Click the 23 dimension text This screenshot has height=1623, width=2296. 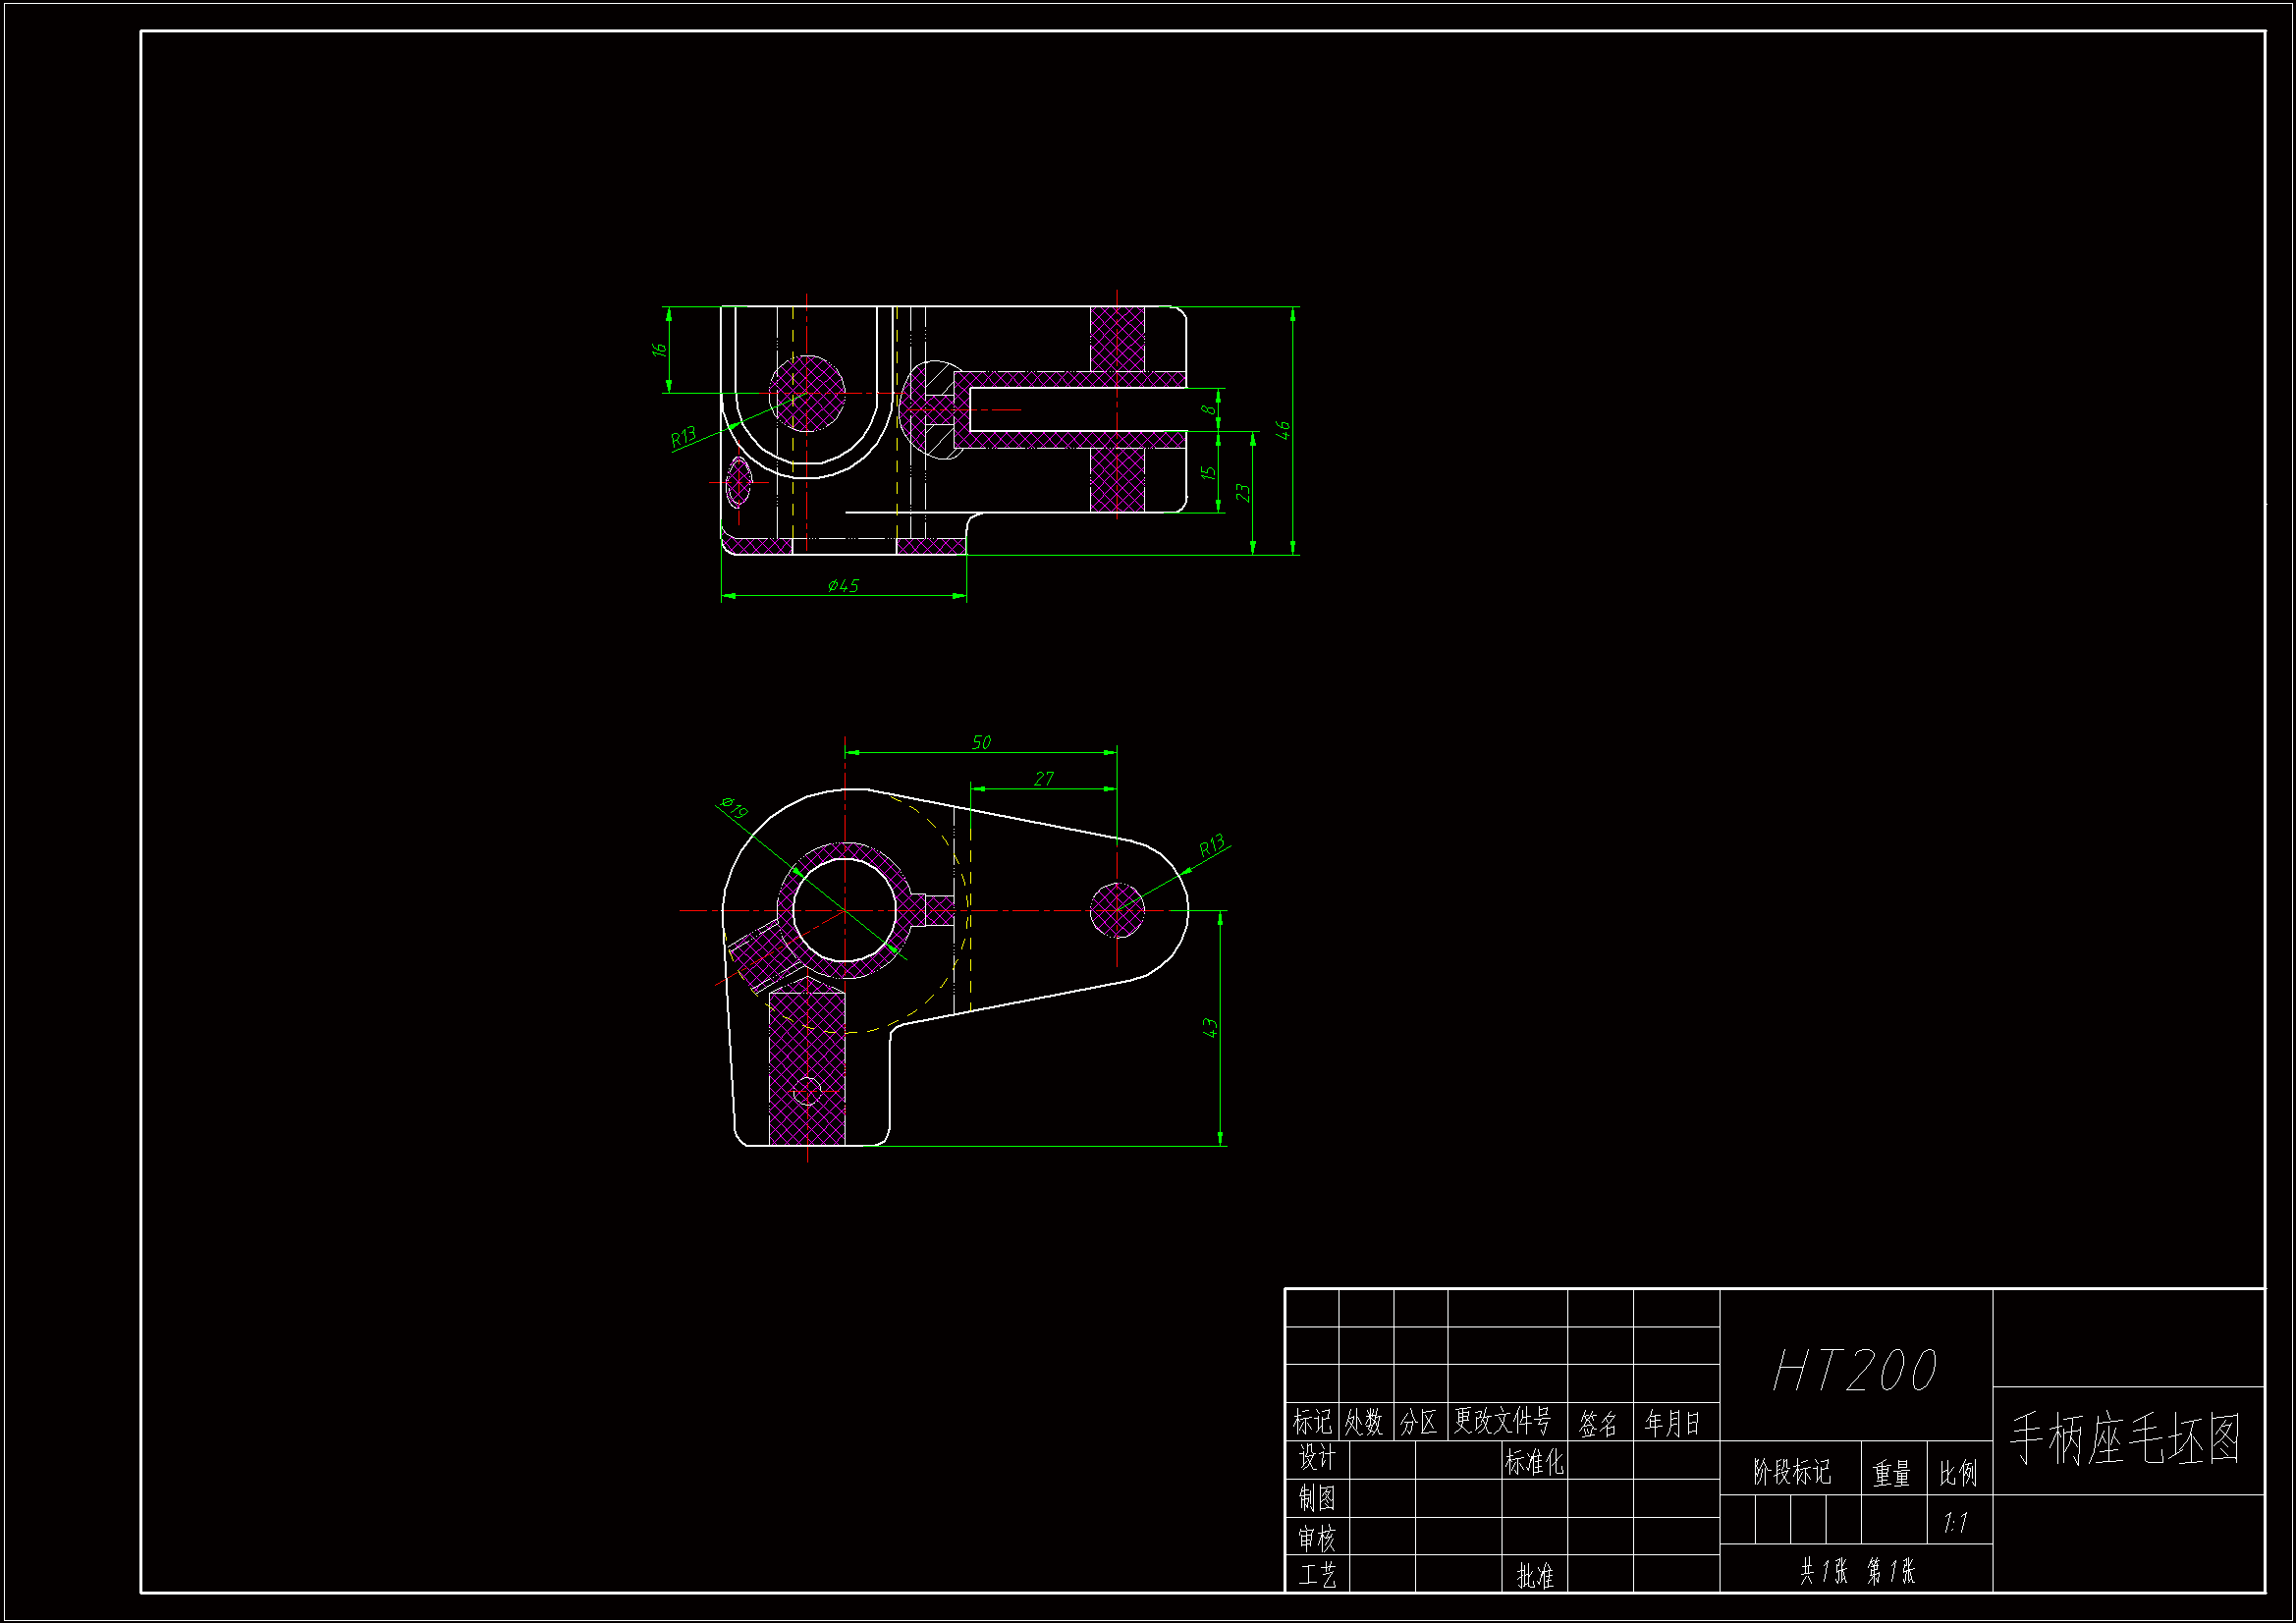coord(1242,493)
